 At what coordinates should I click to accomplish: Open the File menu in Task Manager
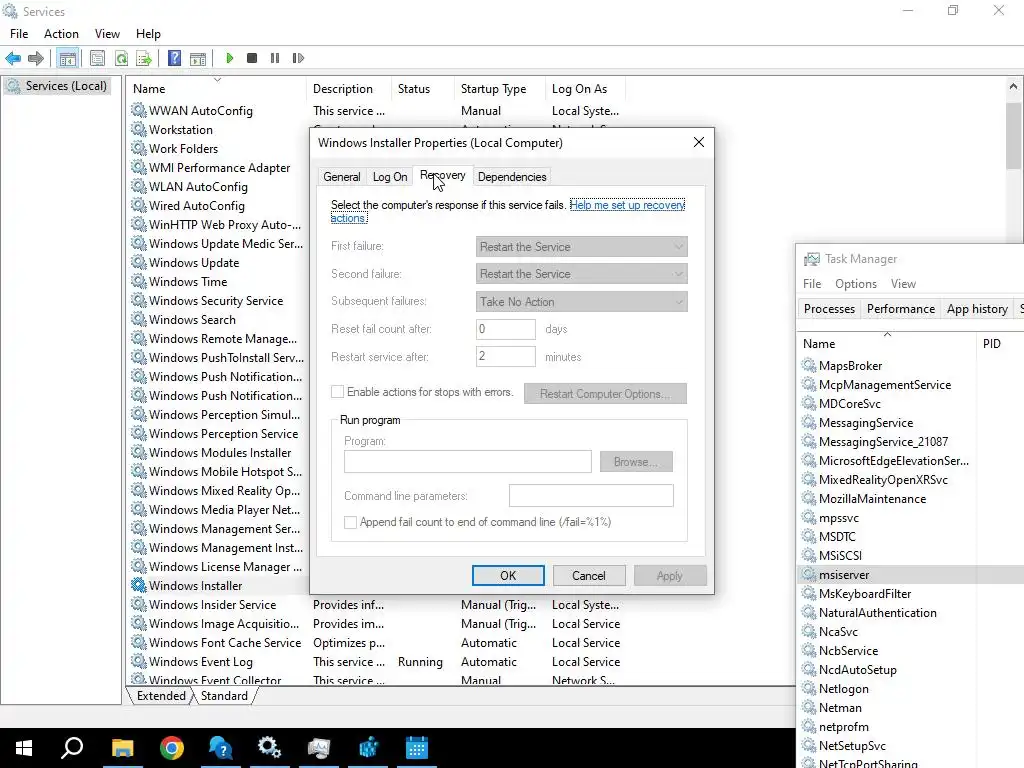812,284
